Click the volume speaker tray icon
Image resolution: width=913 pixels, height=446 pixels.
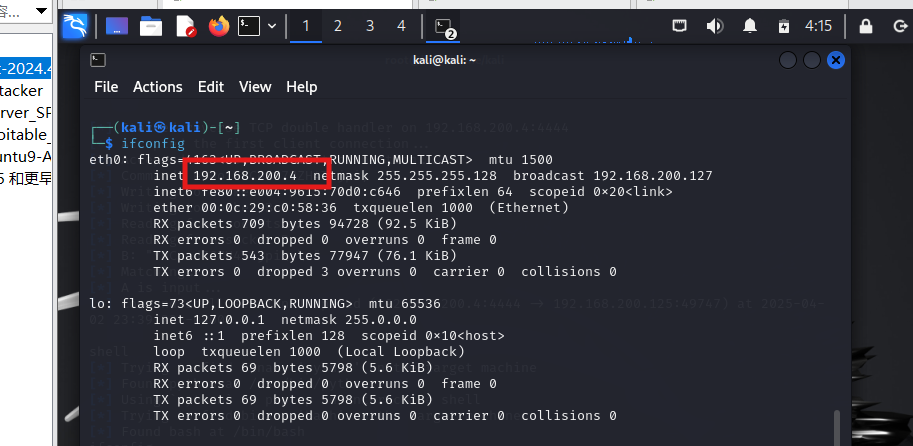[x=714, y=26]
